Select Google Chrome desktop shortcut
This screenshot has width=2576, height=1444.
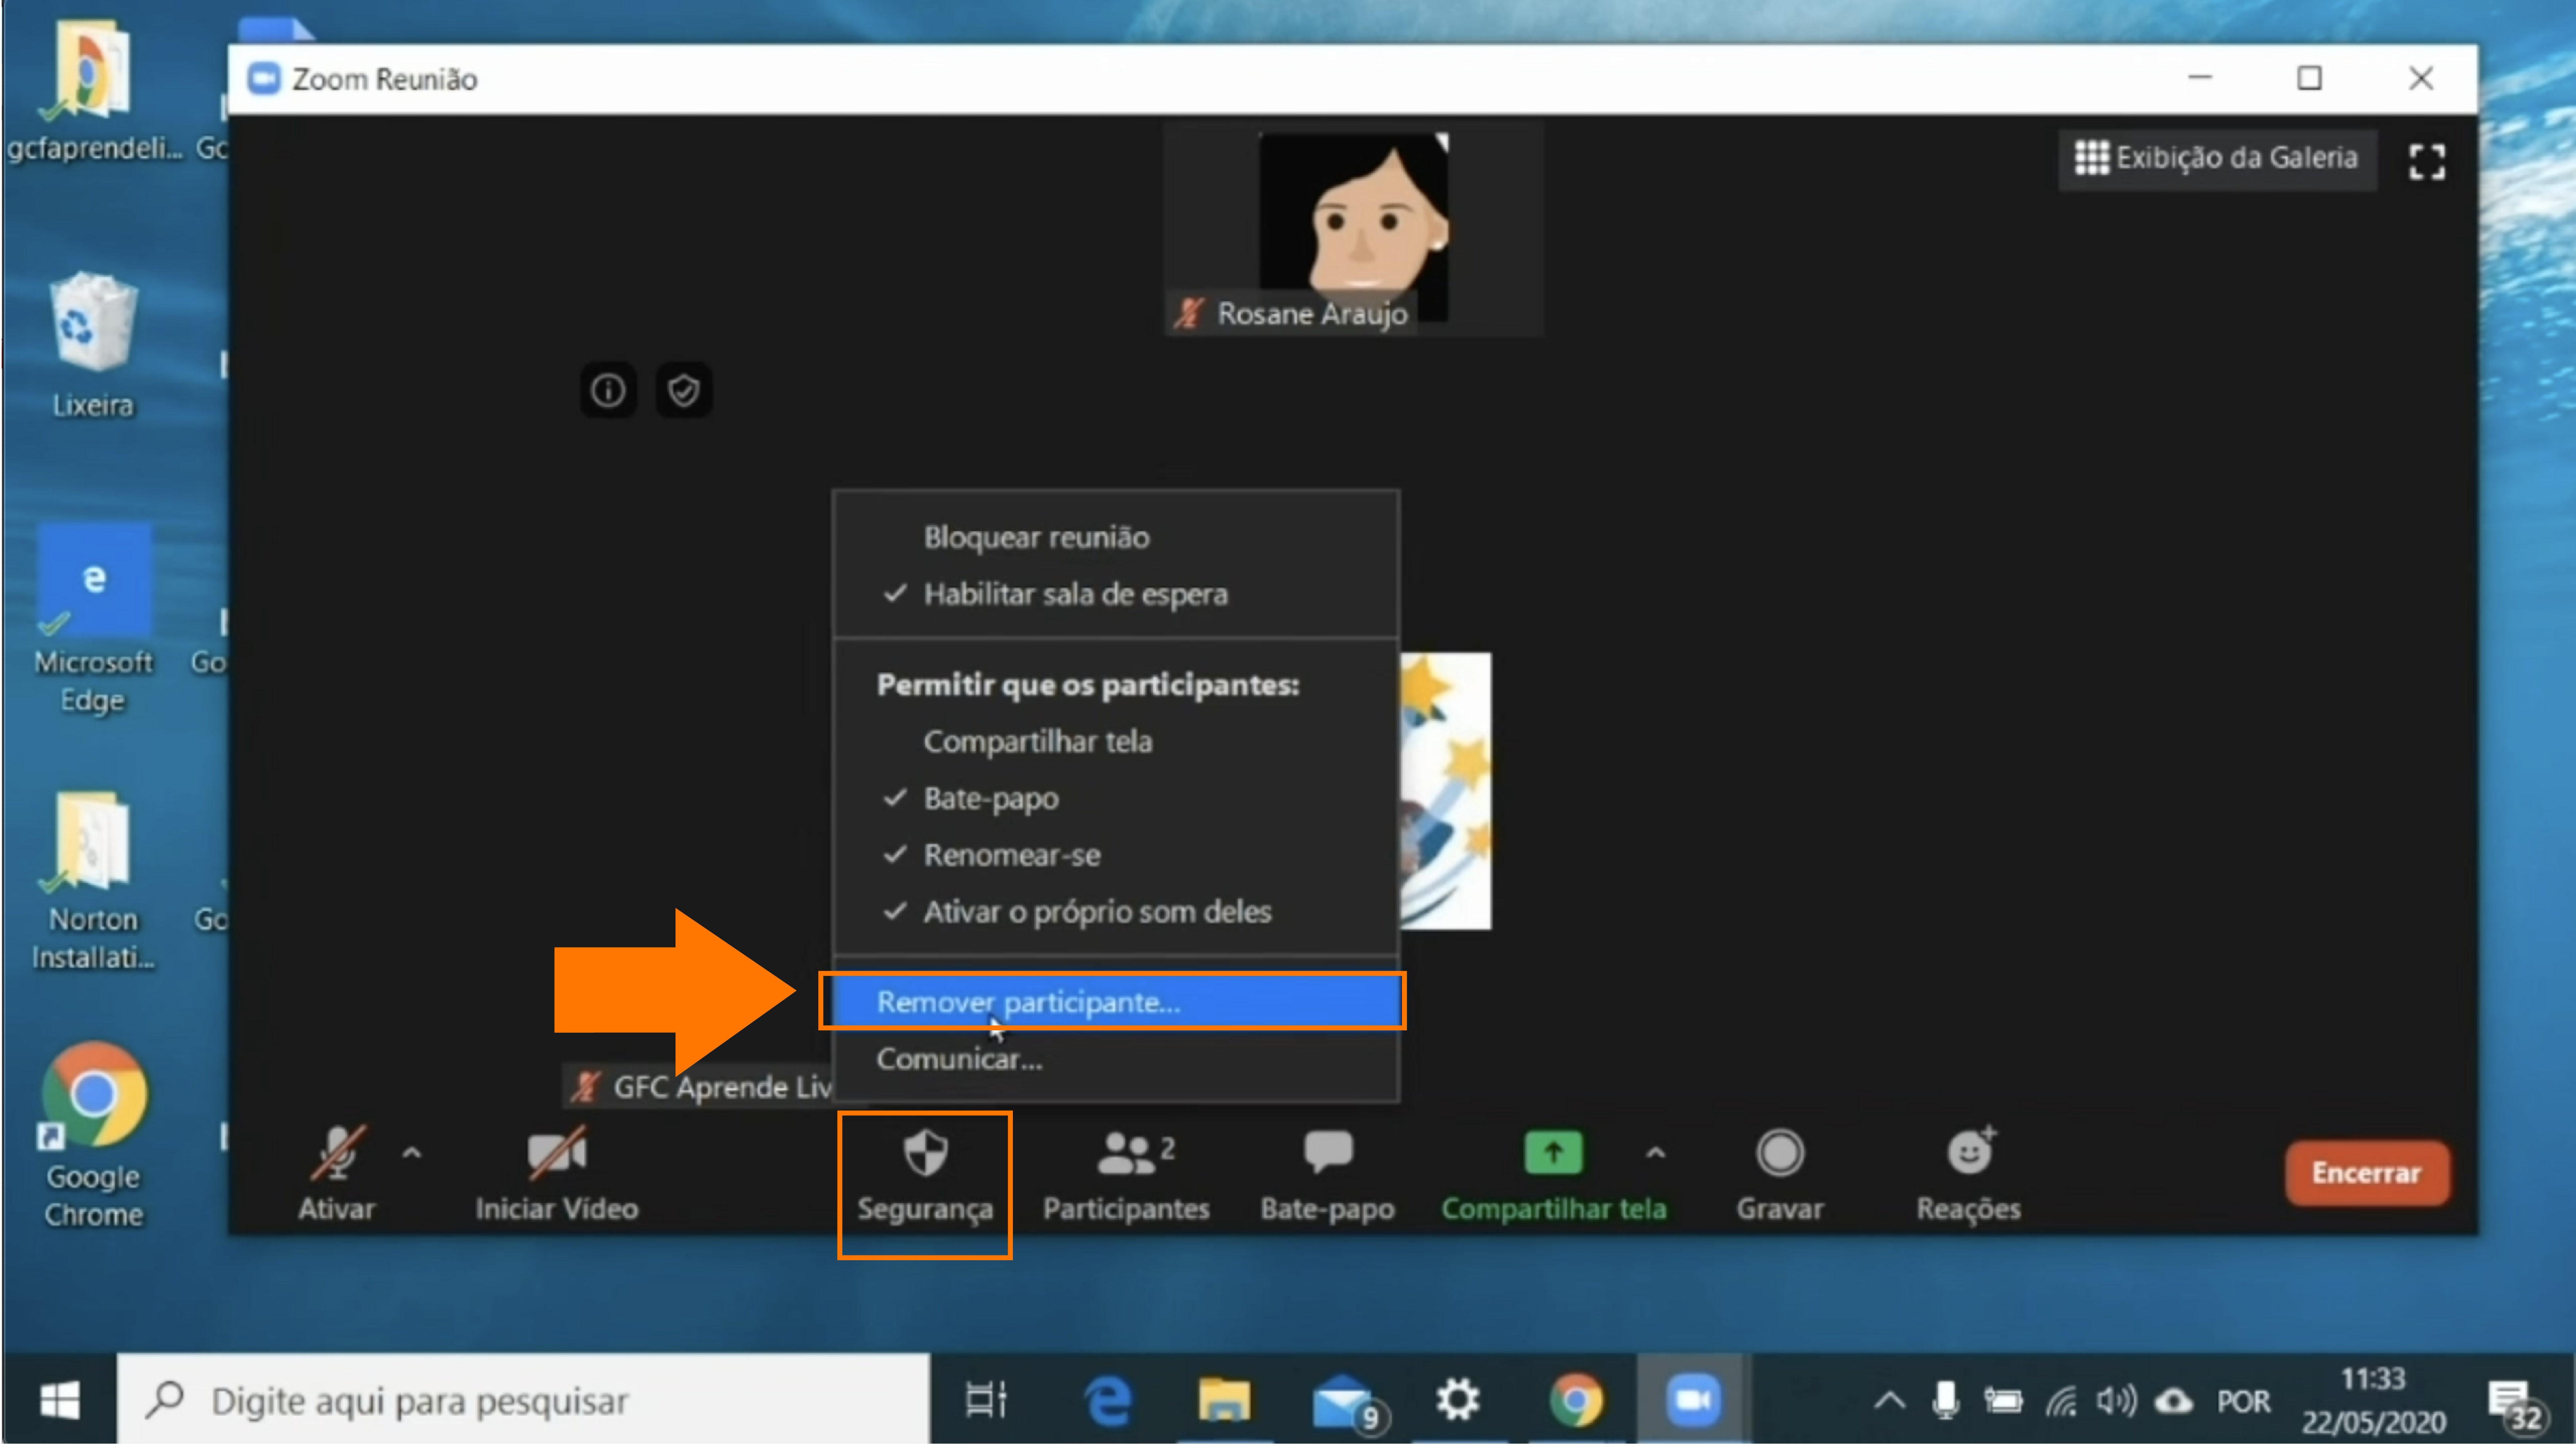pos(93,1135)
